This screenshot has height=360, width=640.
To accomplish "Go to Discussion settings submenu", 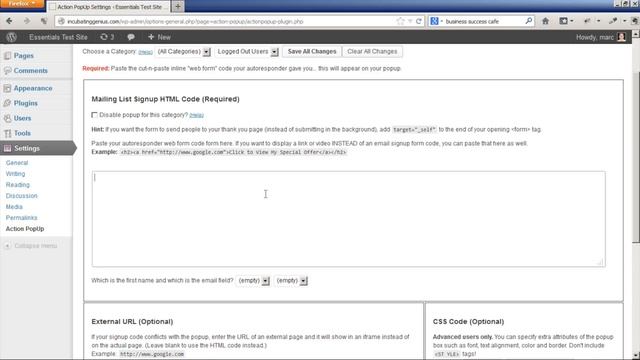I will (x=21, y=196).
